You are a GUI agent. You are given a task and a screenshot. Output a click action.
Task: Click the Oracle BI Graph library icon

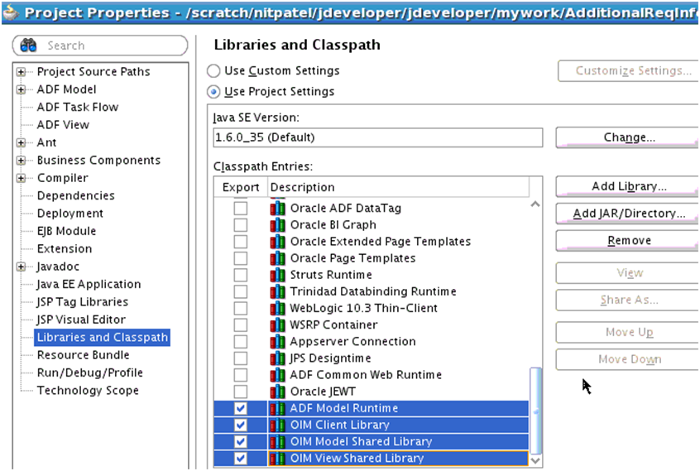[277, 225]
